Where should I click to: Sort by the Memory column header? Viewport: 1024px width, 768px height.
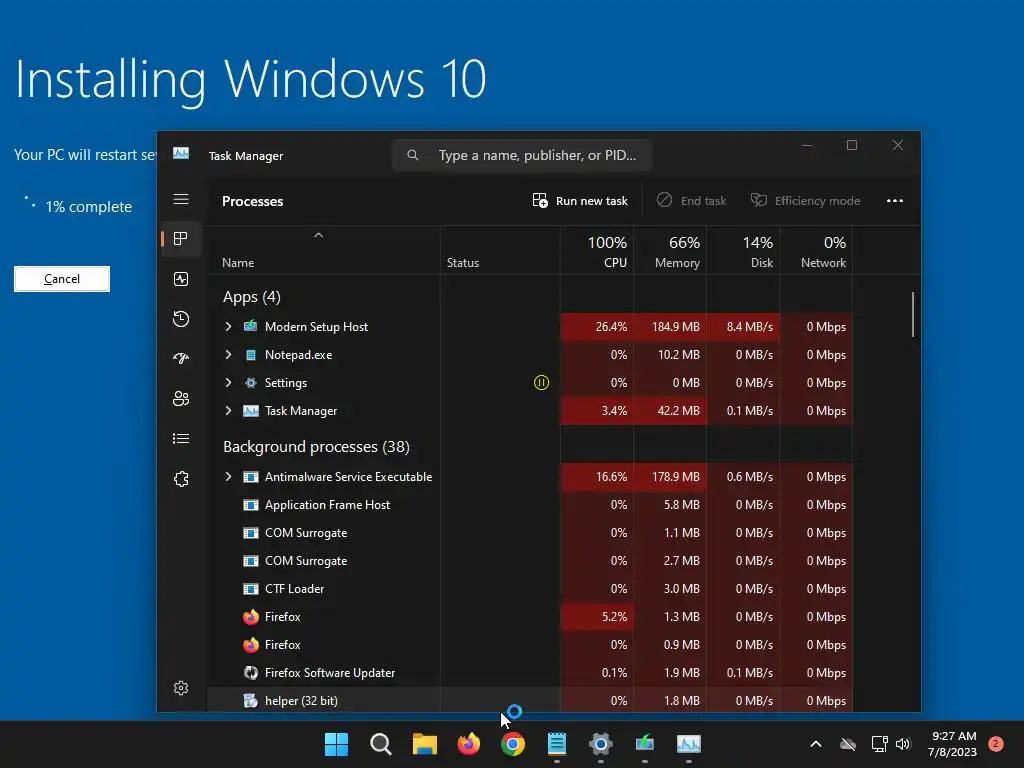[x=670, y=251]
